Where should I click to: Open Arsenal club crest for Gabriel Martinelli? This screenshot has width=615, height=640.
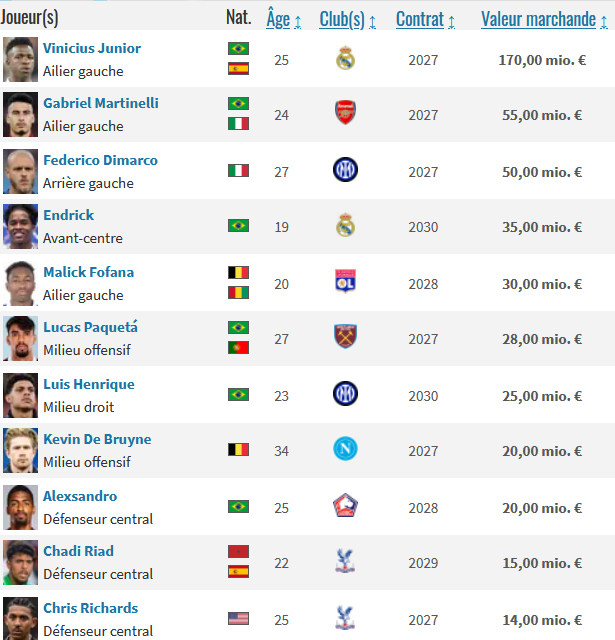(345, 112)
